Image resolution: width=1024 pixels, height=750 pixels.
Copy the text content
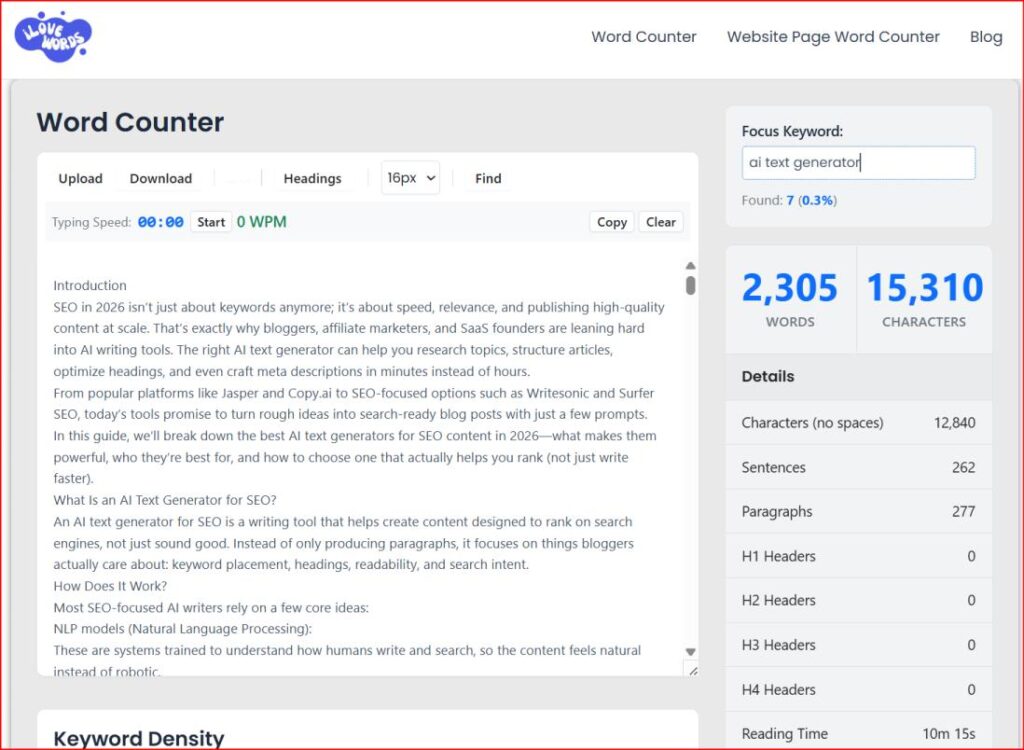(x=611, y=222)
